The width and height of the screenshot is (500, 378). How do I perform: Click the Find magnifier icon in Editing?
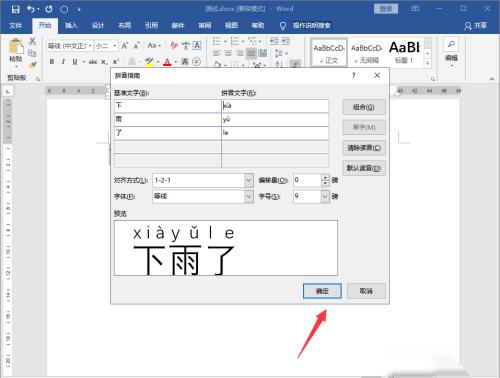(451, 44)
